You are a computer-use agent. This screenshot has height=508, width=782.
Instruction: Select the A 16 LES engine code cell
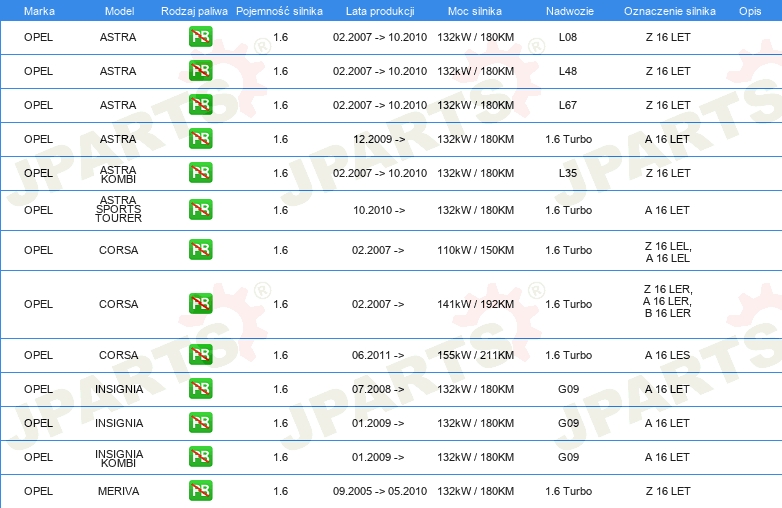coord(667,355)
